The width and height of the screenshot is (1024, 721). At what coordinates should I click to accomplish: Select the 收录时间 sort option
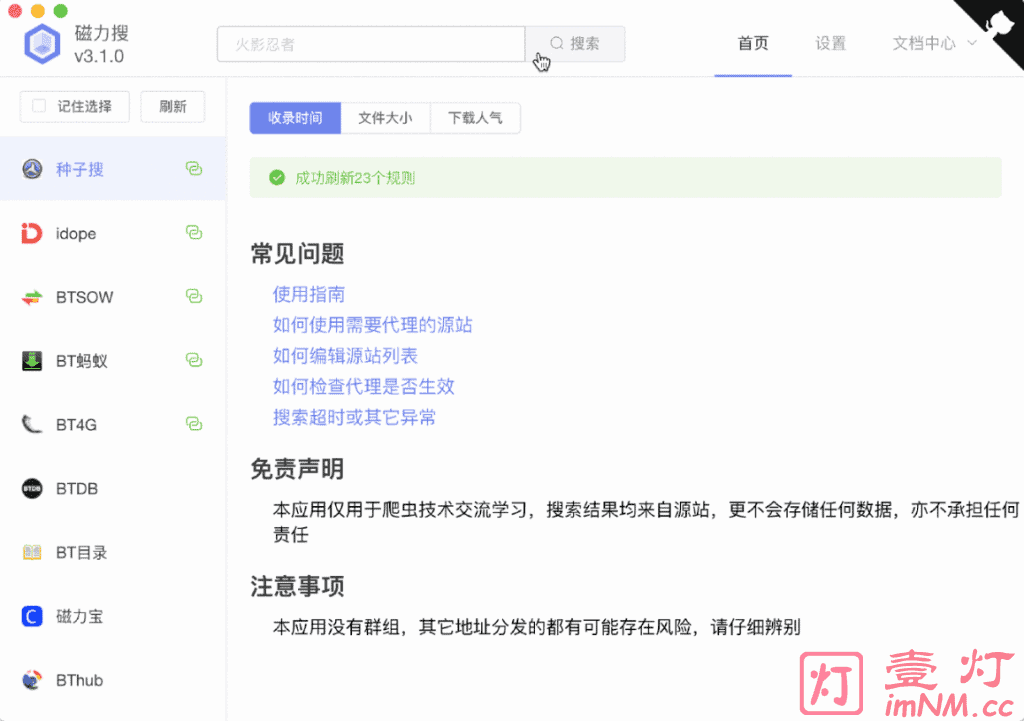[295, 118]
